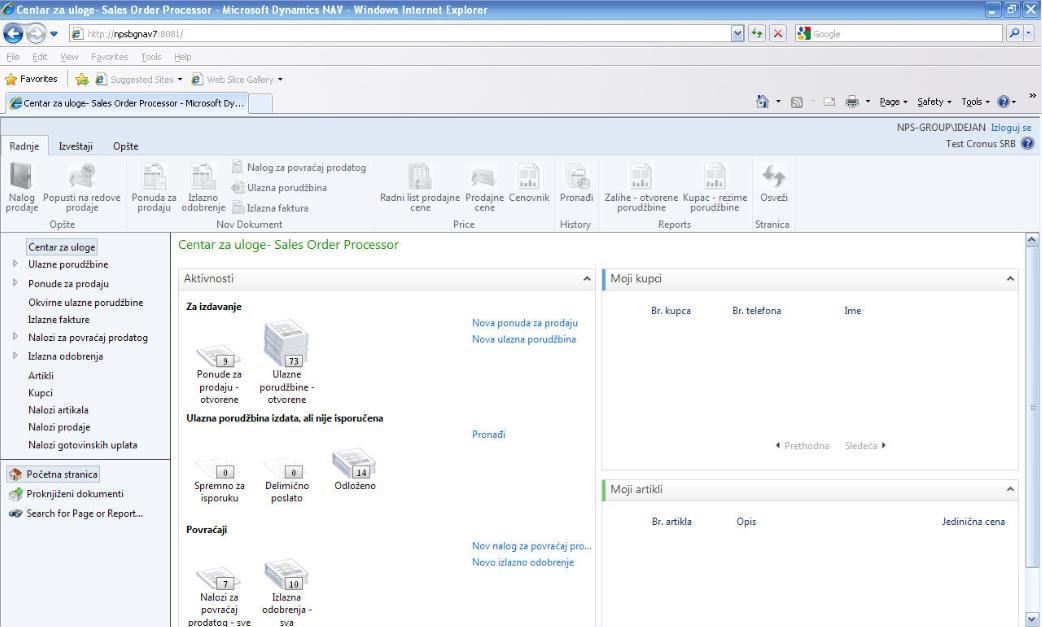The width and height of the screenshot is (1042, 627).
Task: Open the Favorites menu in menu bar
Action: click(110, 57)
